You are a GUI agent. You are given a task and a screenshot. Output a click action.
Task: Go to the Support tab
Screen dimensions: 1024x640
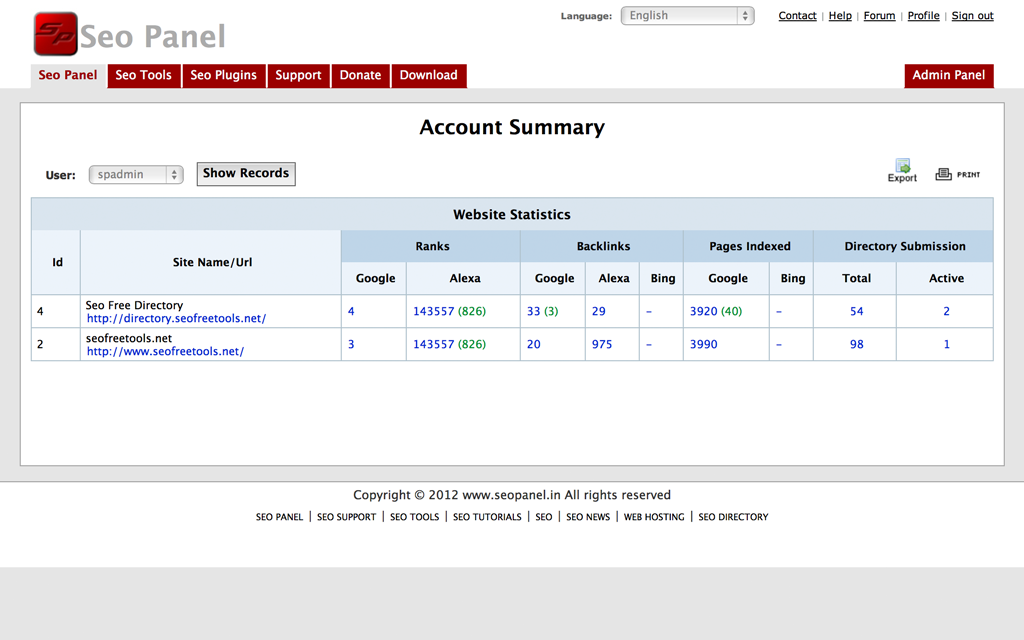coord(298,75)
